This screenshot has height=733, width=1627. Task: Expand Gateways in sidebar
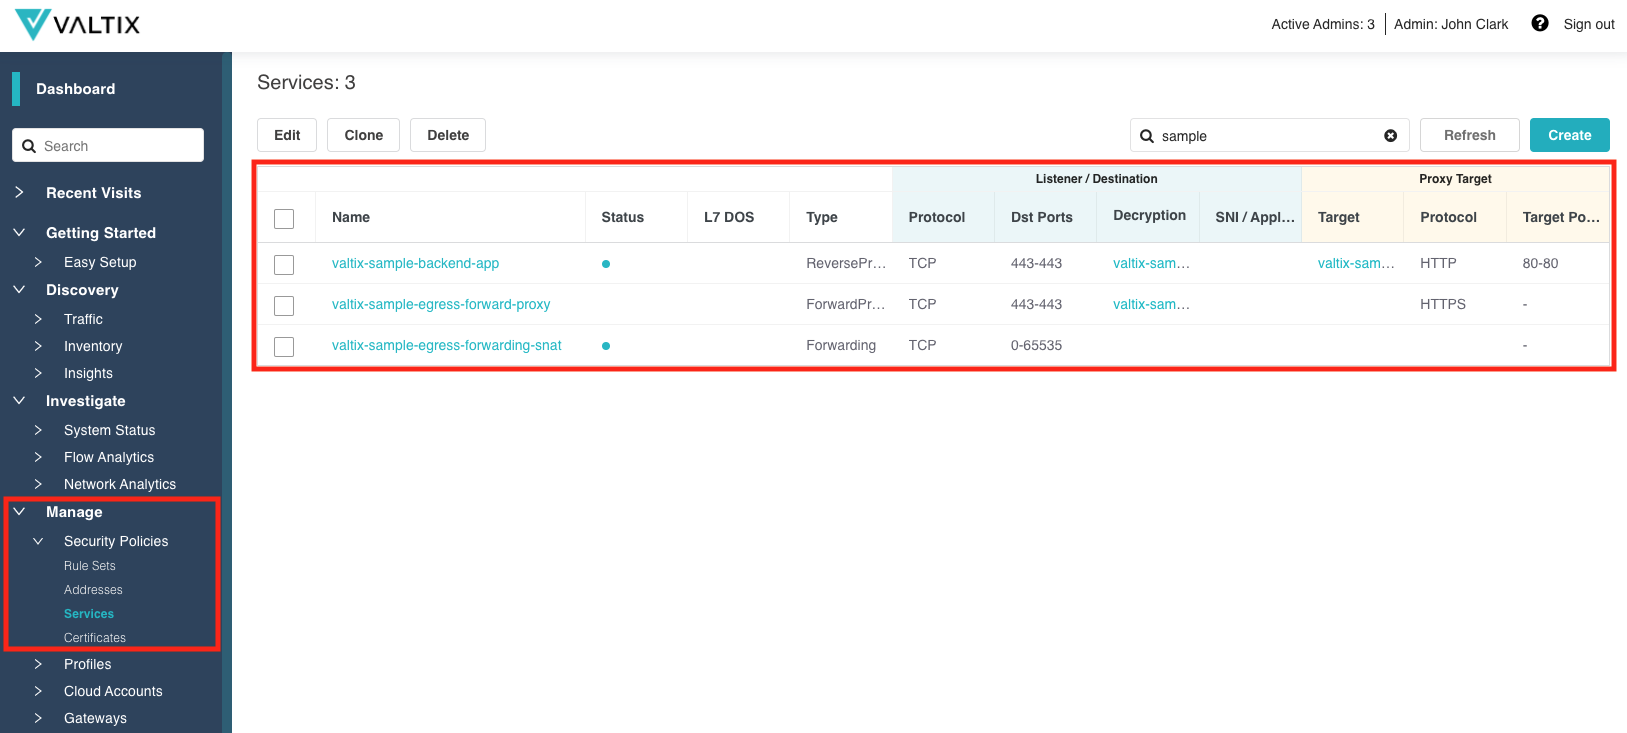coord(38,718)
